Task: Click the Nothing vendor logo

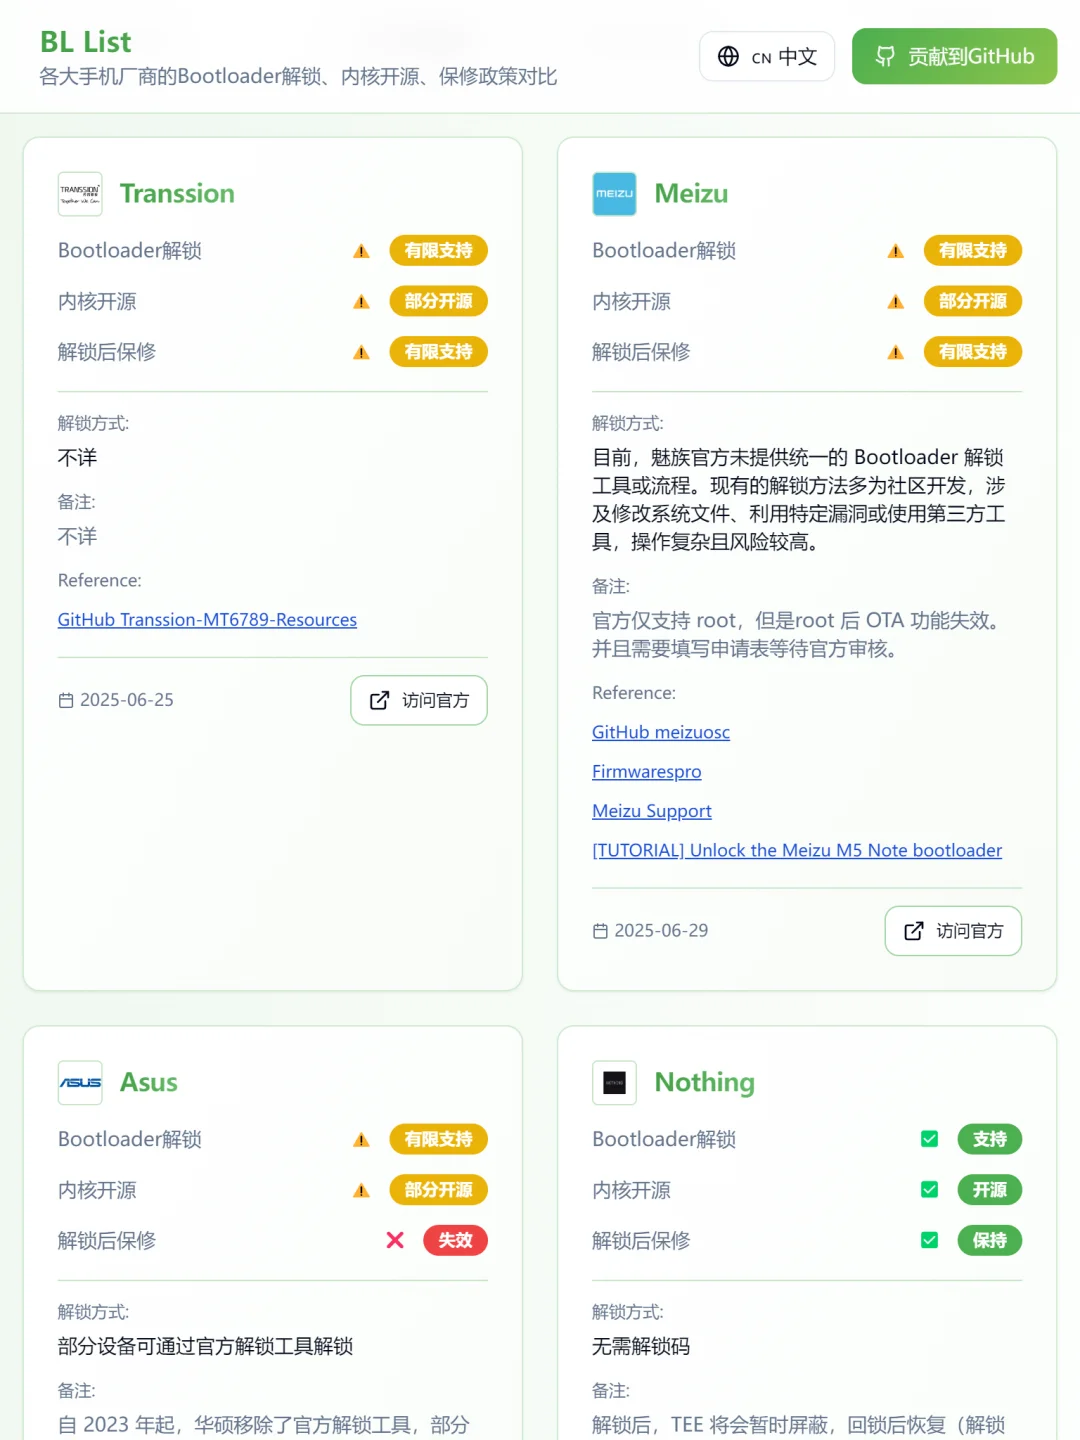Action: click(x=614, y=1082)
